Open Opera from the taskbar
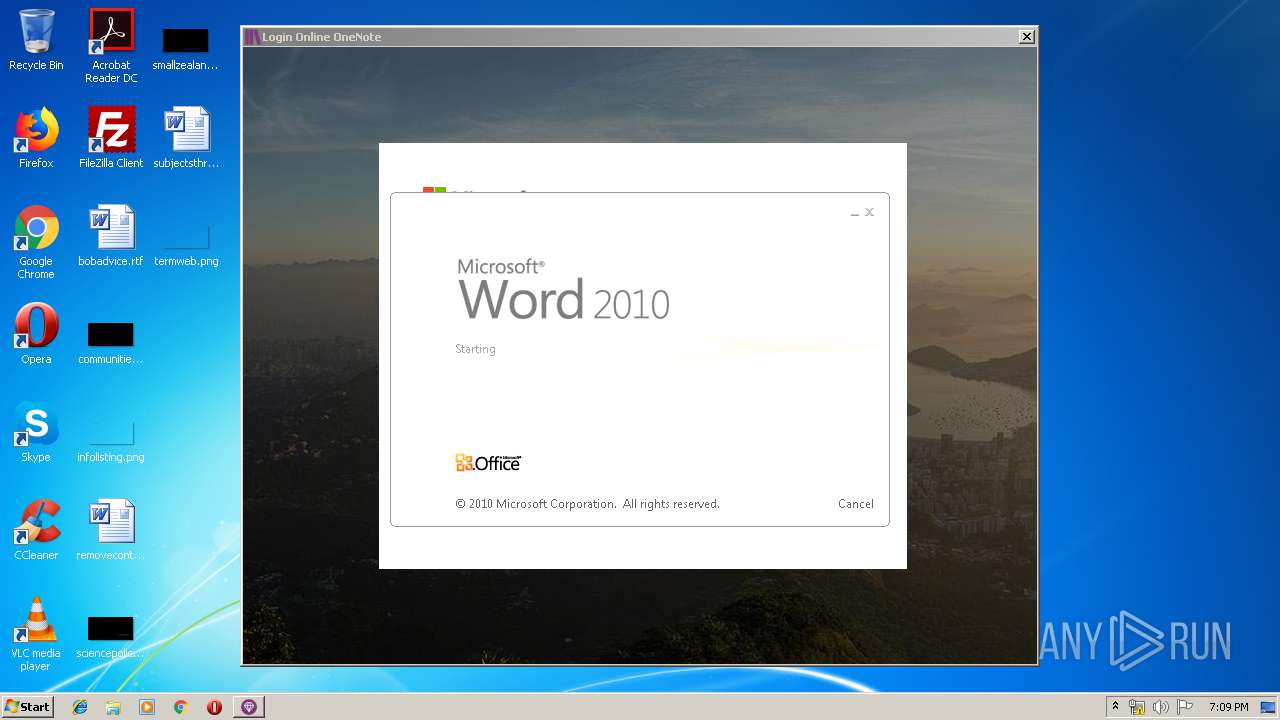This screenshot has width=1280, height=720. pyautogui.click(x=214, y=707)
